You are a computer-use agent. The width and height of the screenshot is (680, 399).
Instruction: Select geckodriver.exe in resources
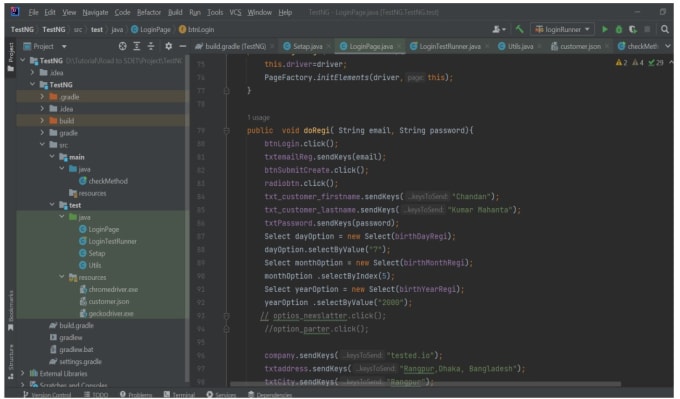(x=111, y=314)
